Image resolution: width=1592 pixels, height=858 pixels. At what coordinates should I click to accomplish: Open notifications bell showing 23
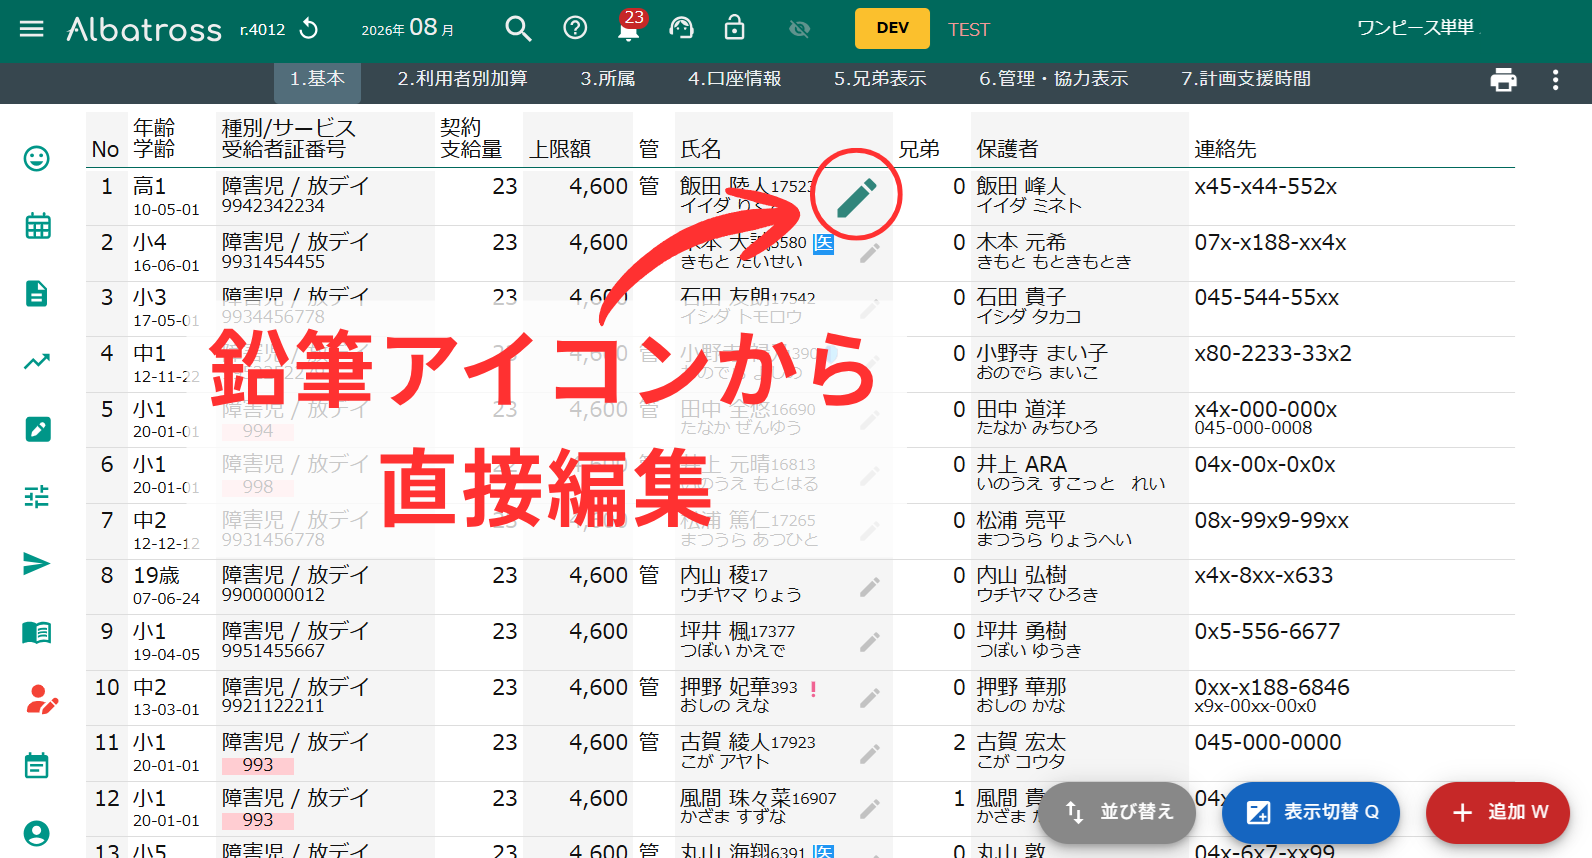(x=629, y=27)
